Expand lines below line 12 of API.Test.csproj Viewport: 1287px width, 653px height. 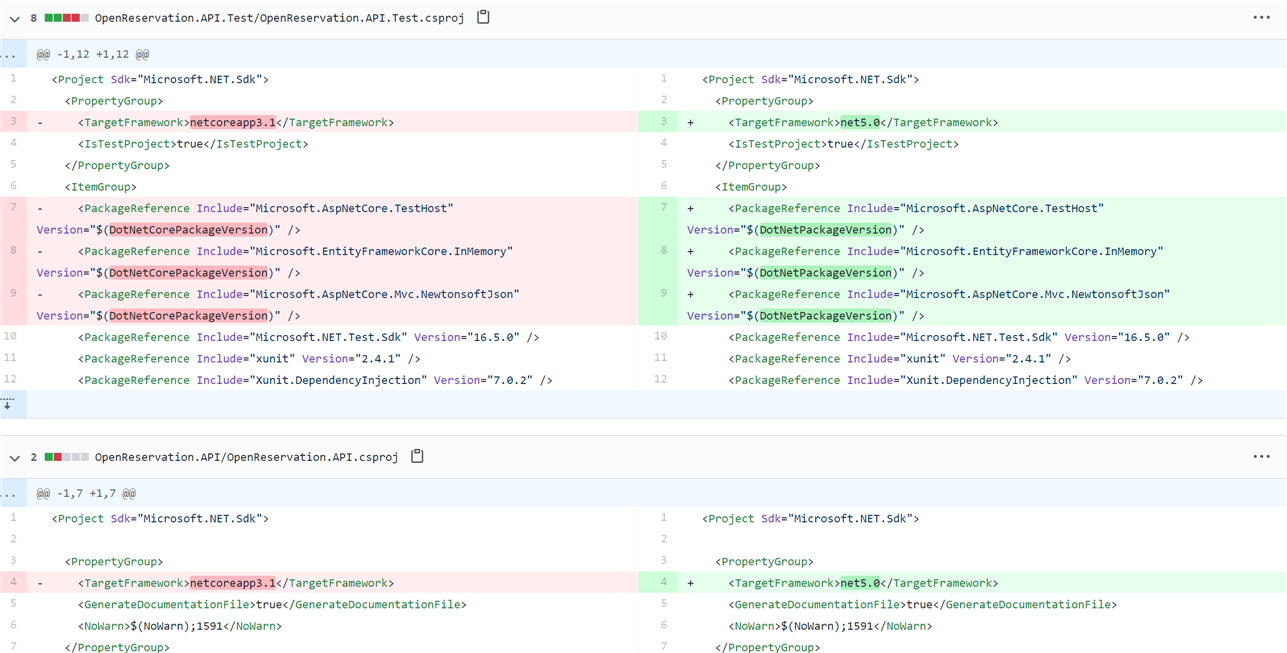[8, 404]
